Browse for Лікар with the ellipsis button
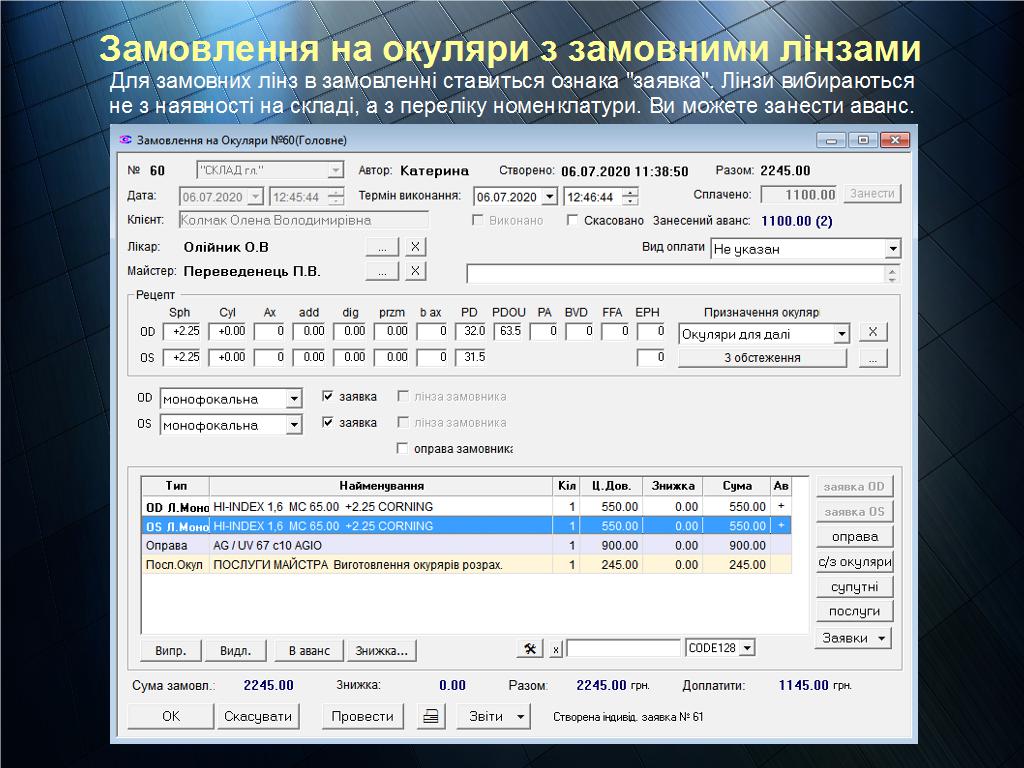 point(382,247)
